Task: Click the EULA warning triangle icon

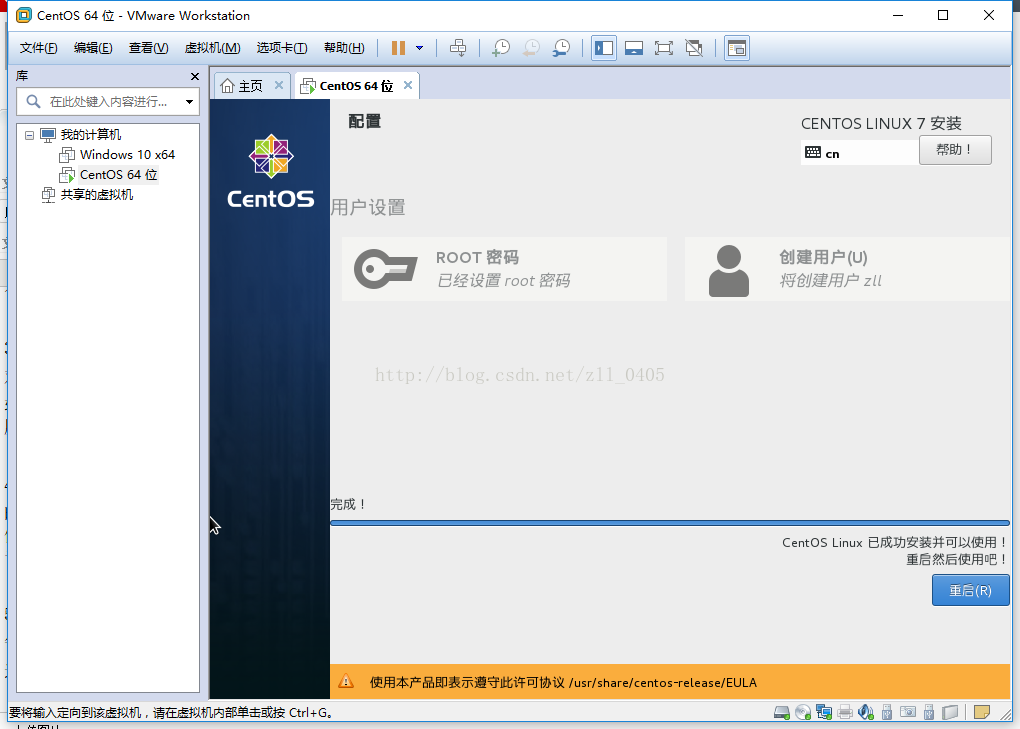Action: pyautogui.click(x=346, y=682)
